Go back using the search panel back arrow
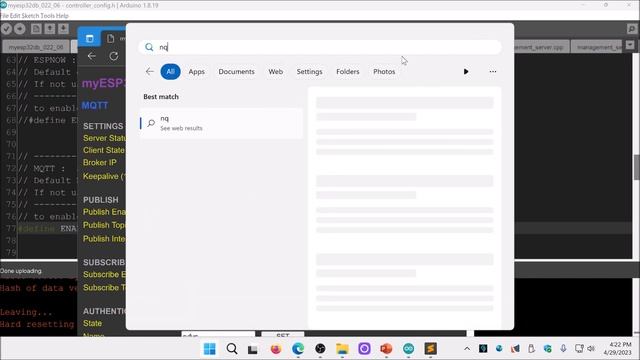The width and height of the screenshot is (640, 360). tap(149, 71)
